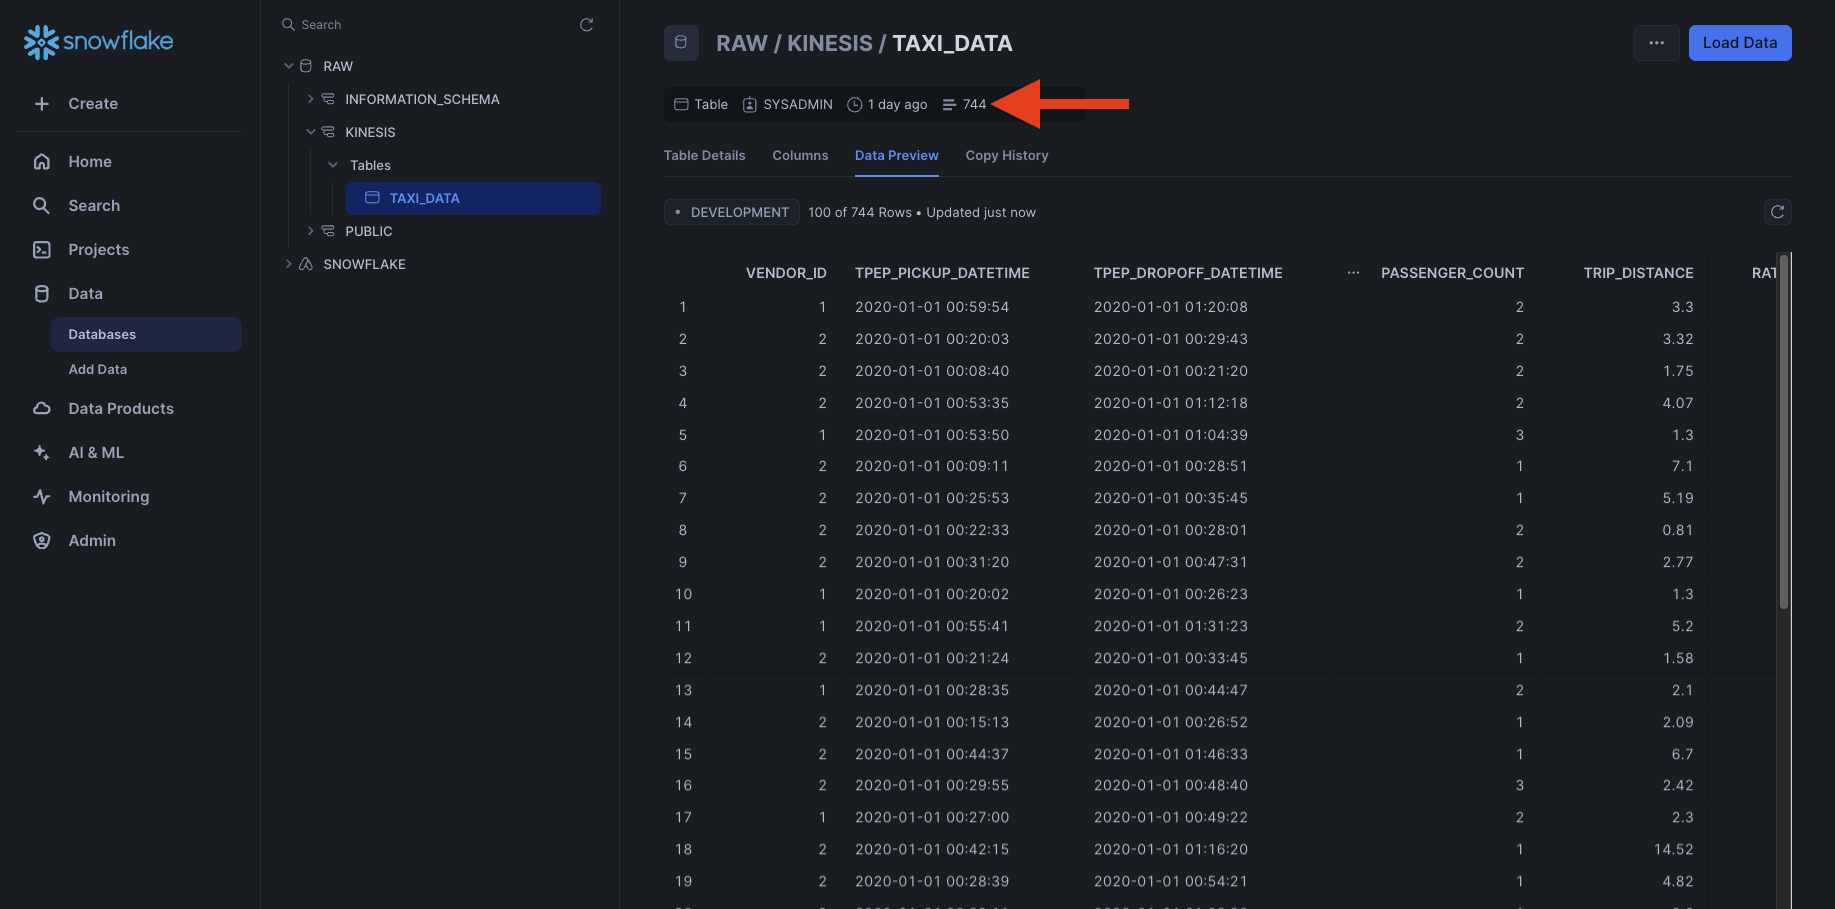Click the Data Products cloud icon
The height and width of the screenshot is (909, 1835).
tap(41, 408)
